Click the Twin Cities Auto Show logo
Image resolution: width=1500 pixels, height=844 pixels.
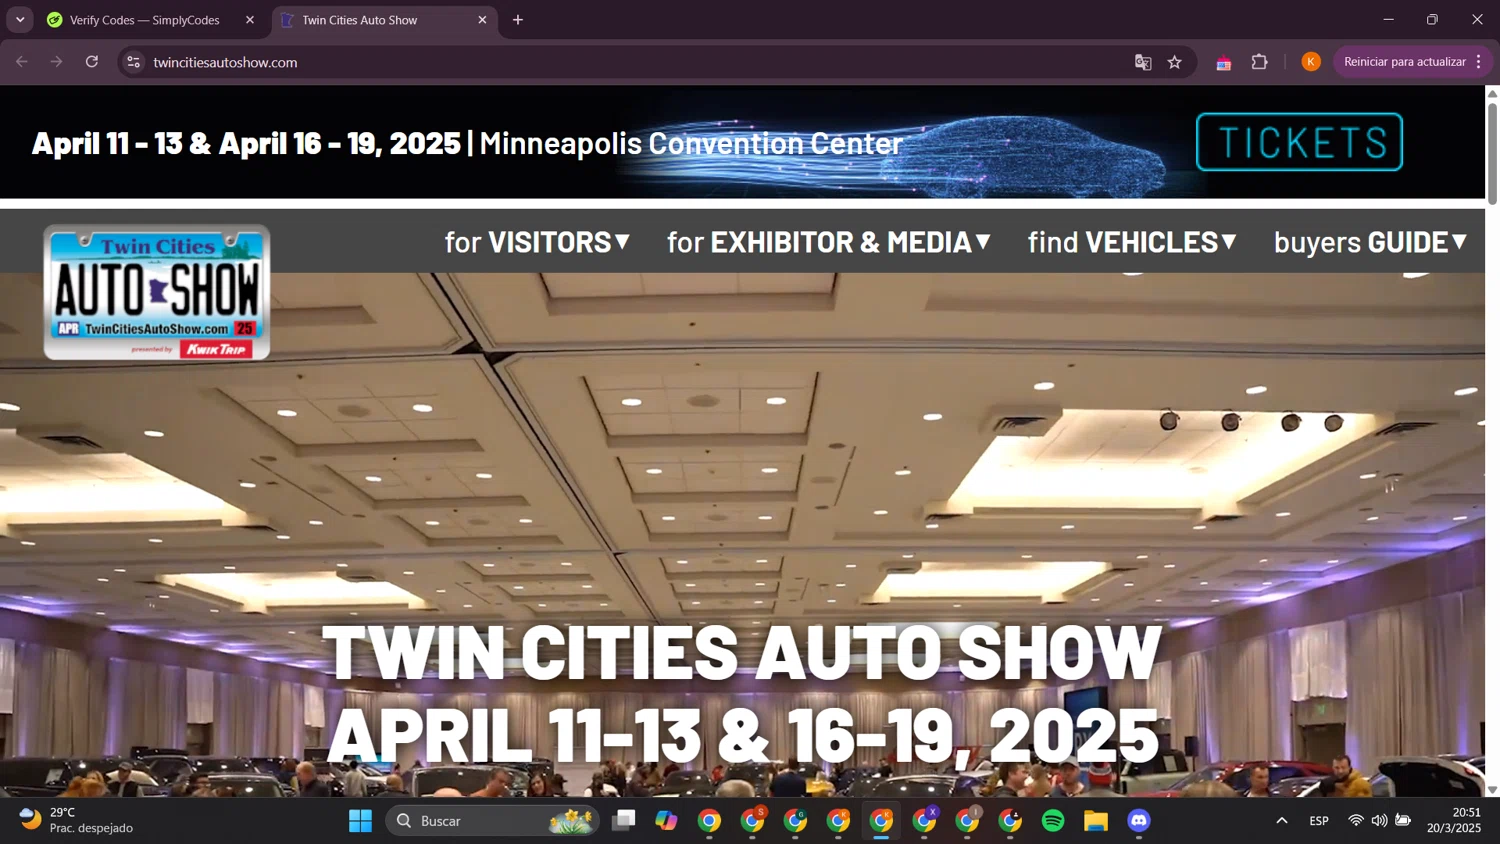(x=157, y=292)
